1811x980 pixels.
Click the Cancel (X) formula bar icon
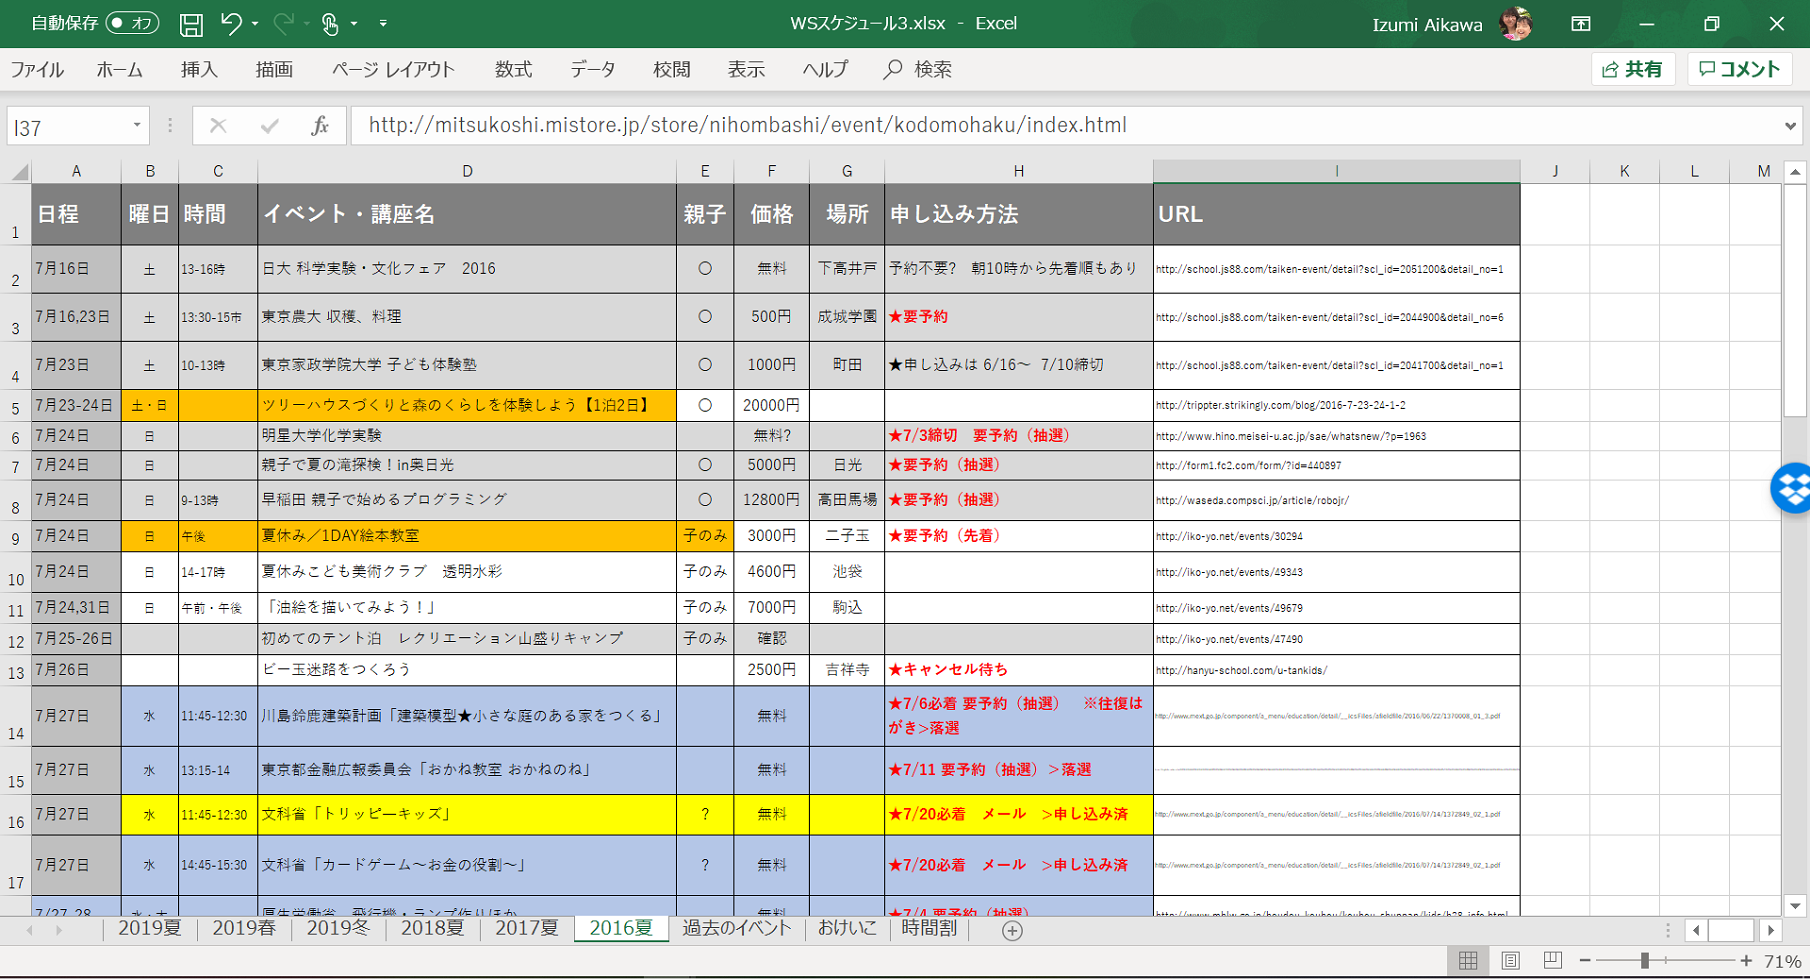218,126
